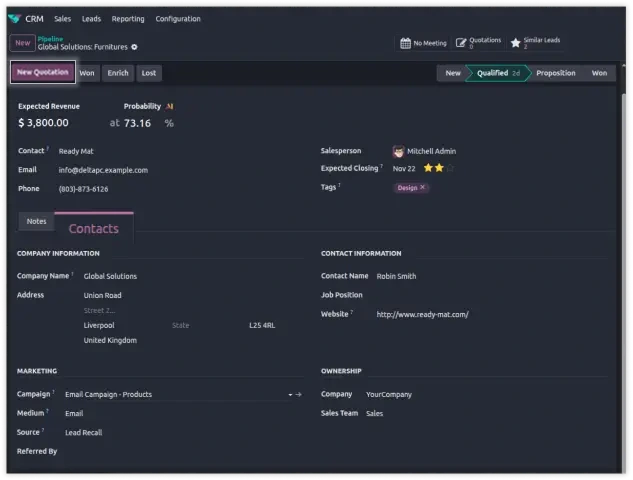Remove the Design tag with its x
The image size is (633, 480).
423,187
